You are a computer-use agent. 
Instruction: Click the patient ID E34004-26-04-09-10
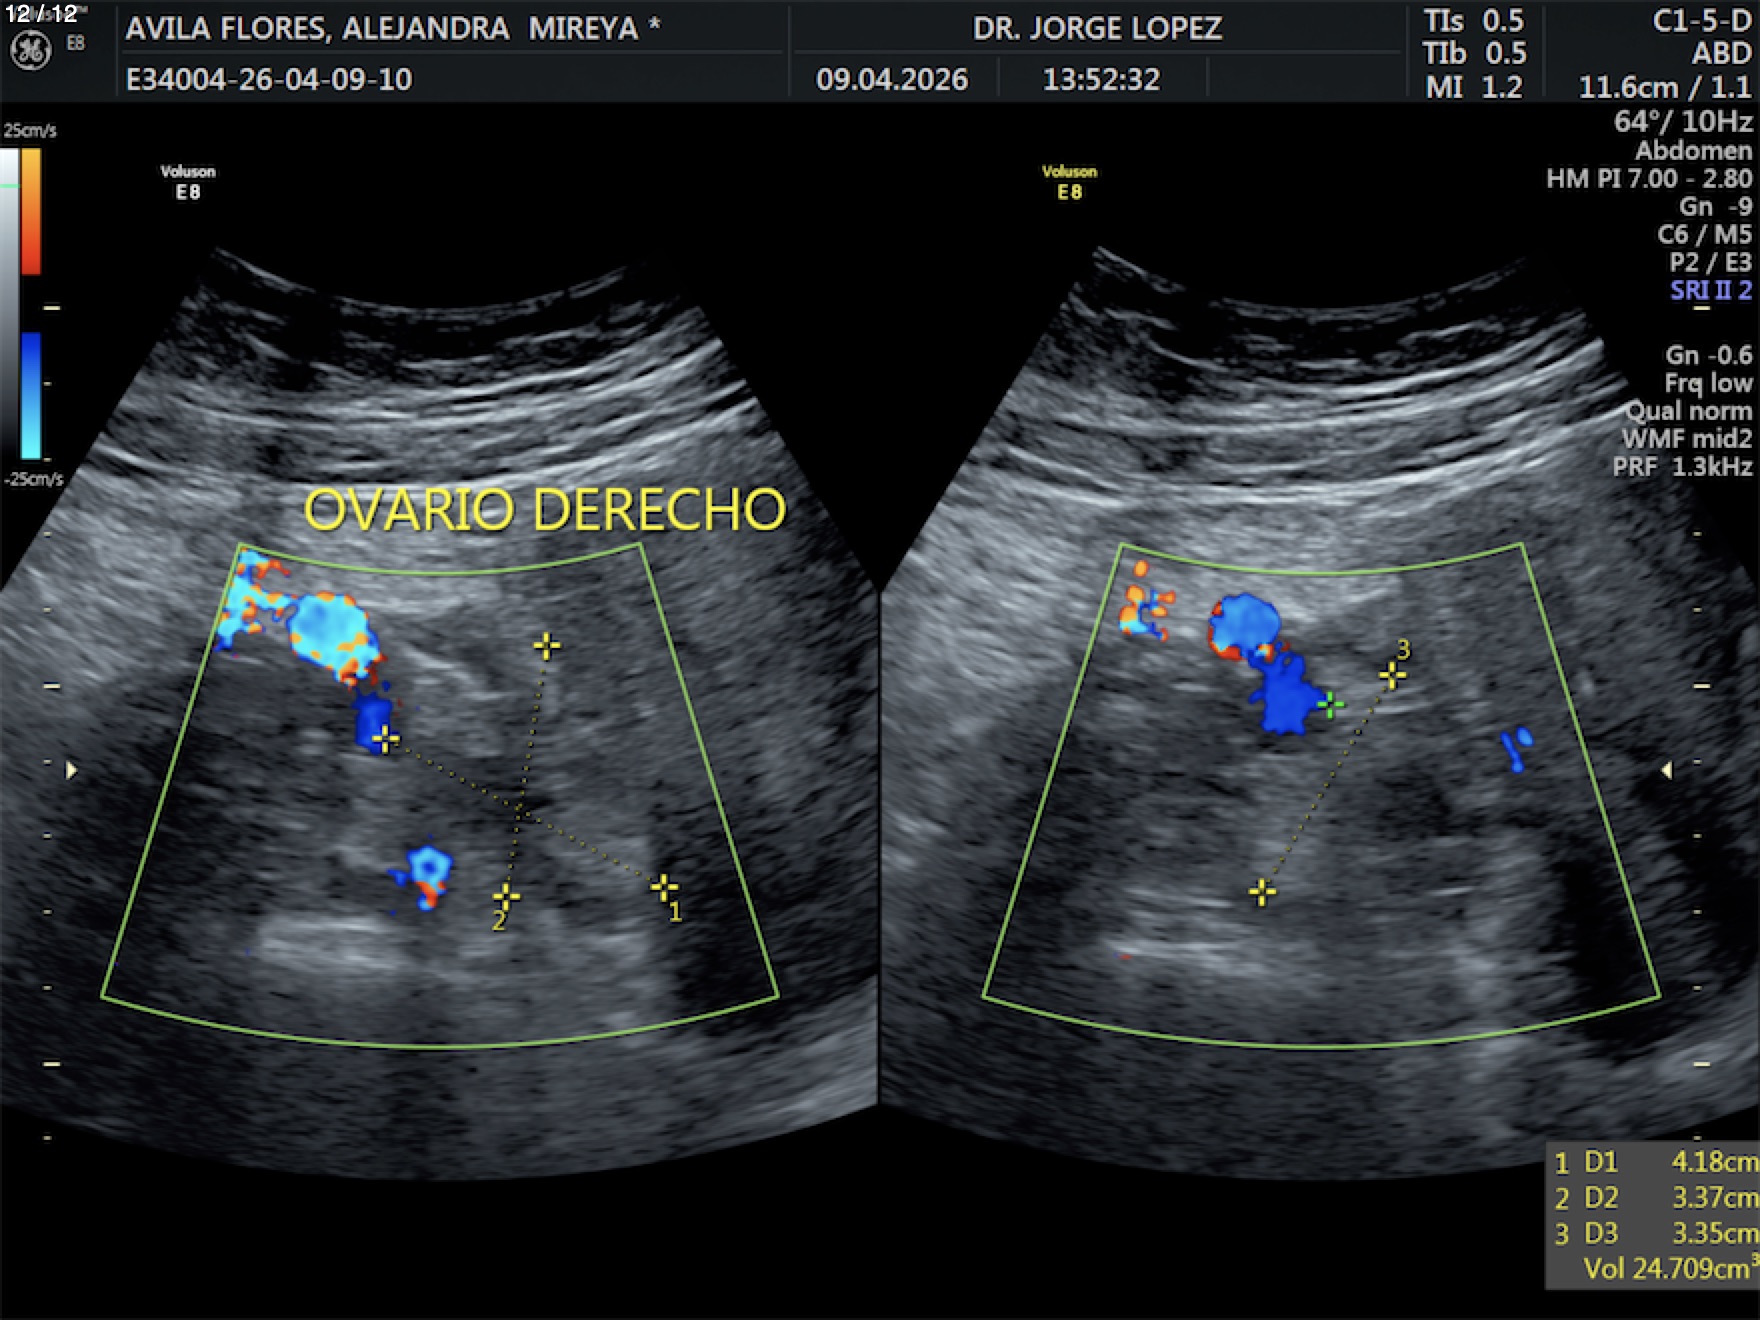(268, 79)
